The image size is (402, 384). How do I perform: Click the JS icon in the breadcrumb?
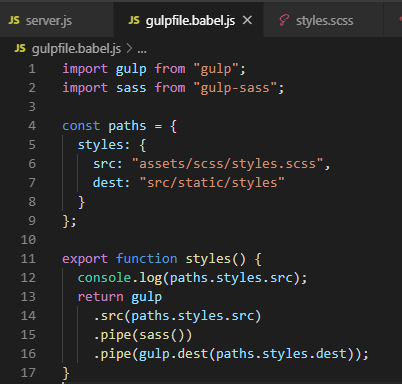(x=20, y=49)
